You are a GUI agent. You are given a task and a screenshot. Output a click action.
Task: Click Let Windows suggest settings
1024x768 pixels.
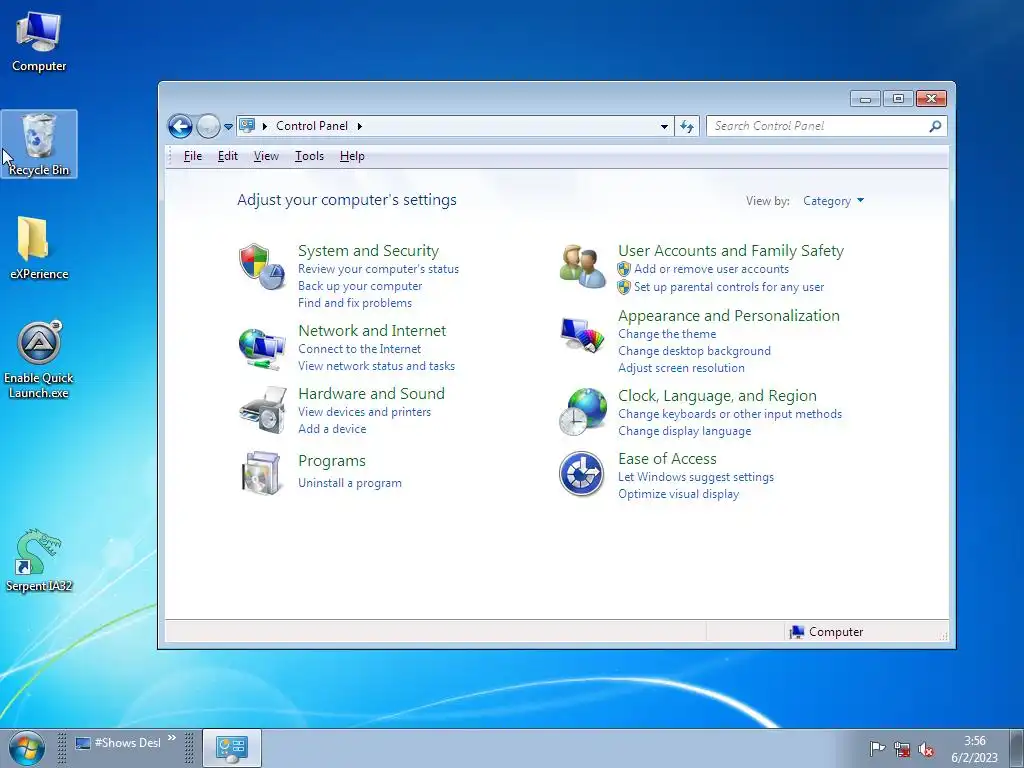pos(696,477)
